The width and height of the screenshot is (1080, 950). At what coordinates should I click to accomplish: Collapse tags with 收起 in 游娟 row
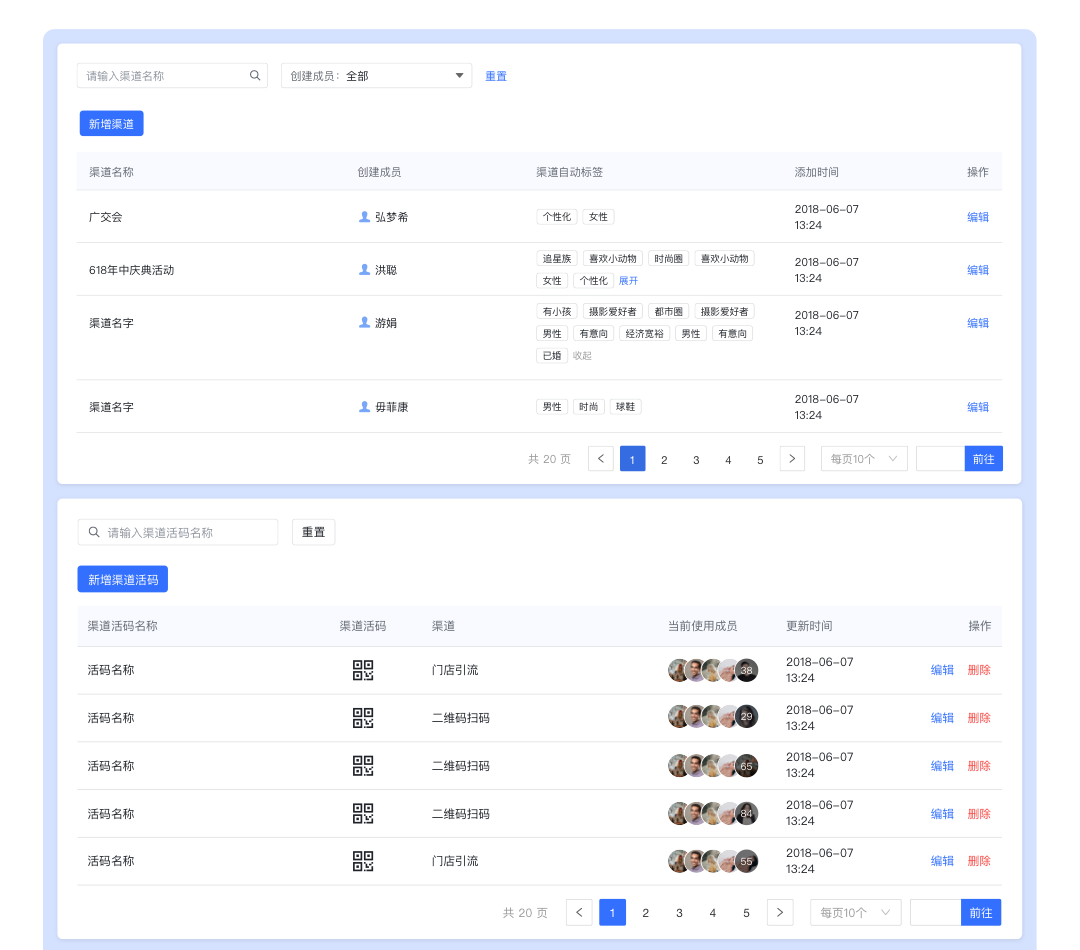tap(582, 355)
